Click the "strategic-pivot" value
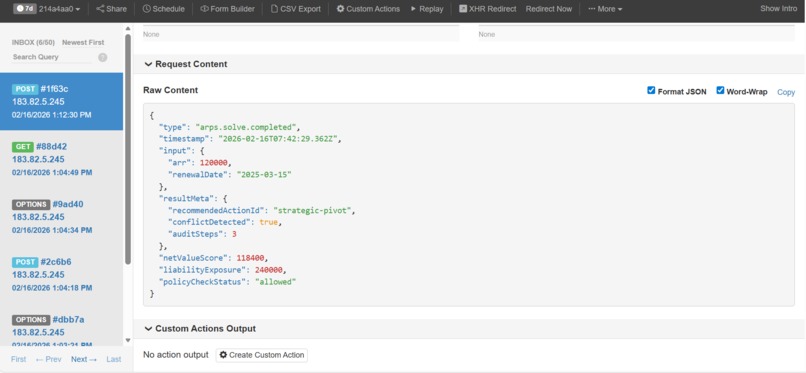This screenshot has width=806, height=373. (314, 211)
